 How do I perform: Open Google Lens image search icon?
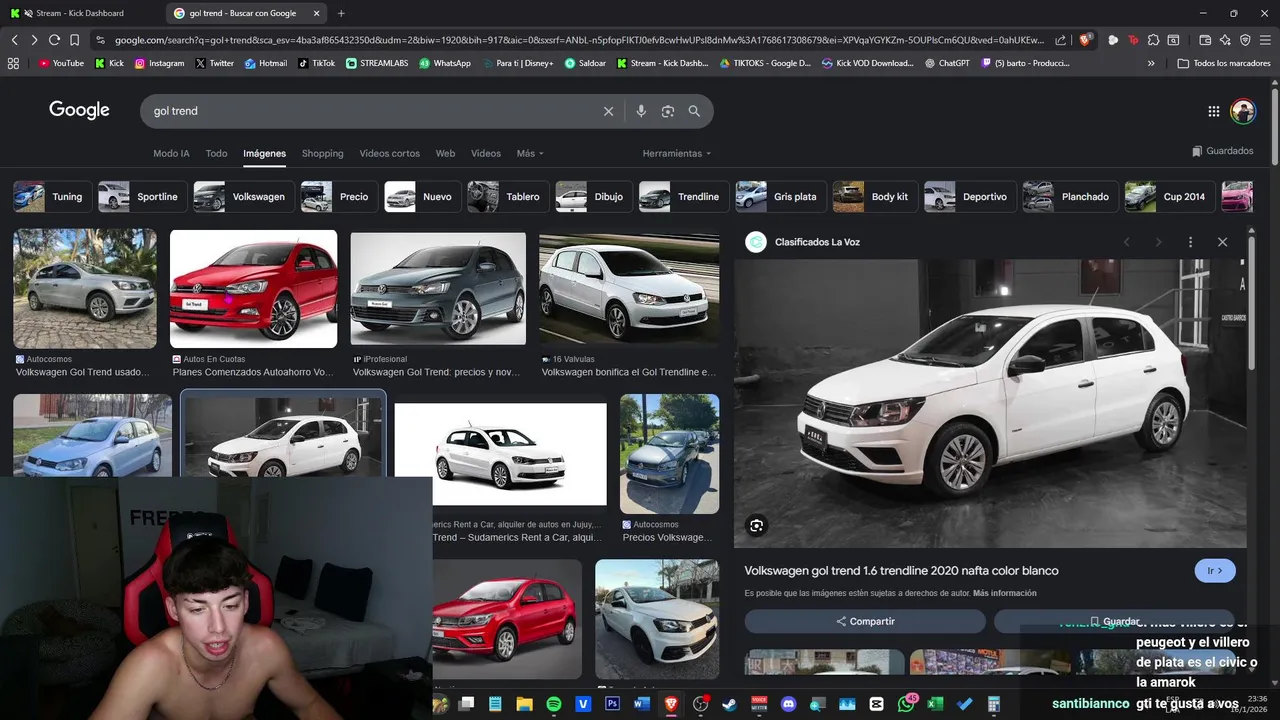(668, 111)
